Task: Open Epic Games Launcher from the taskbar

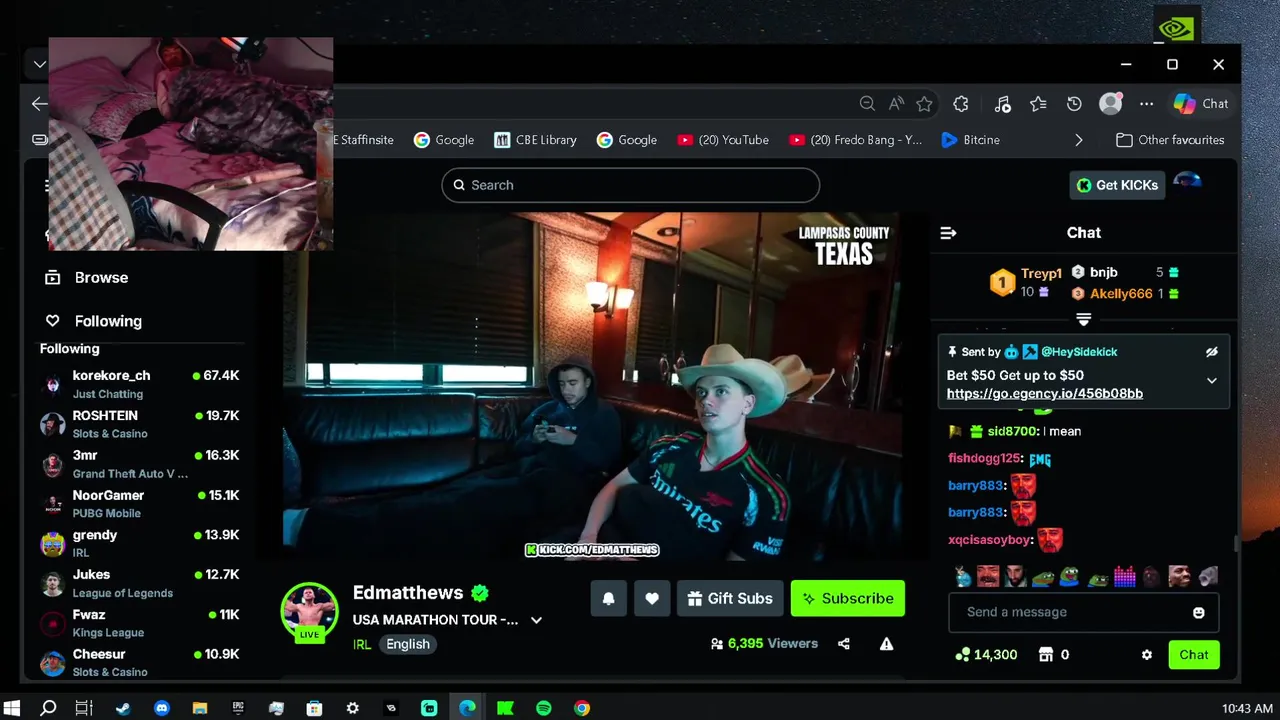Action: click(x=238, y=708)
